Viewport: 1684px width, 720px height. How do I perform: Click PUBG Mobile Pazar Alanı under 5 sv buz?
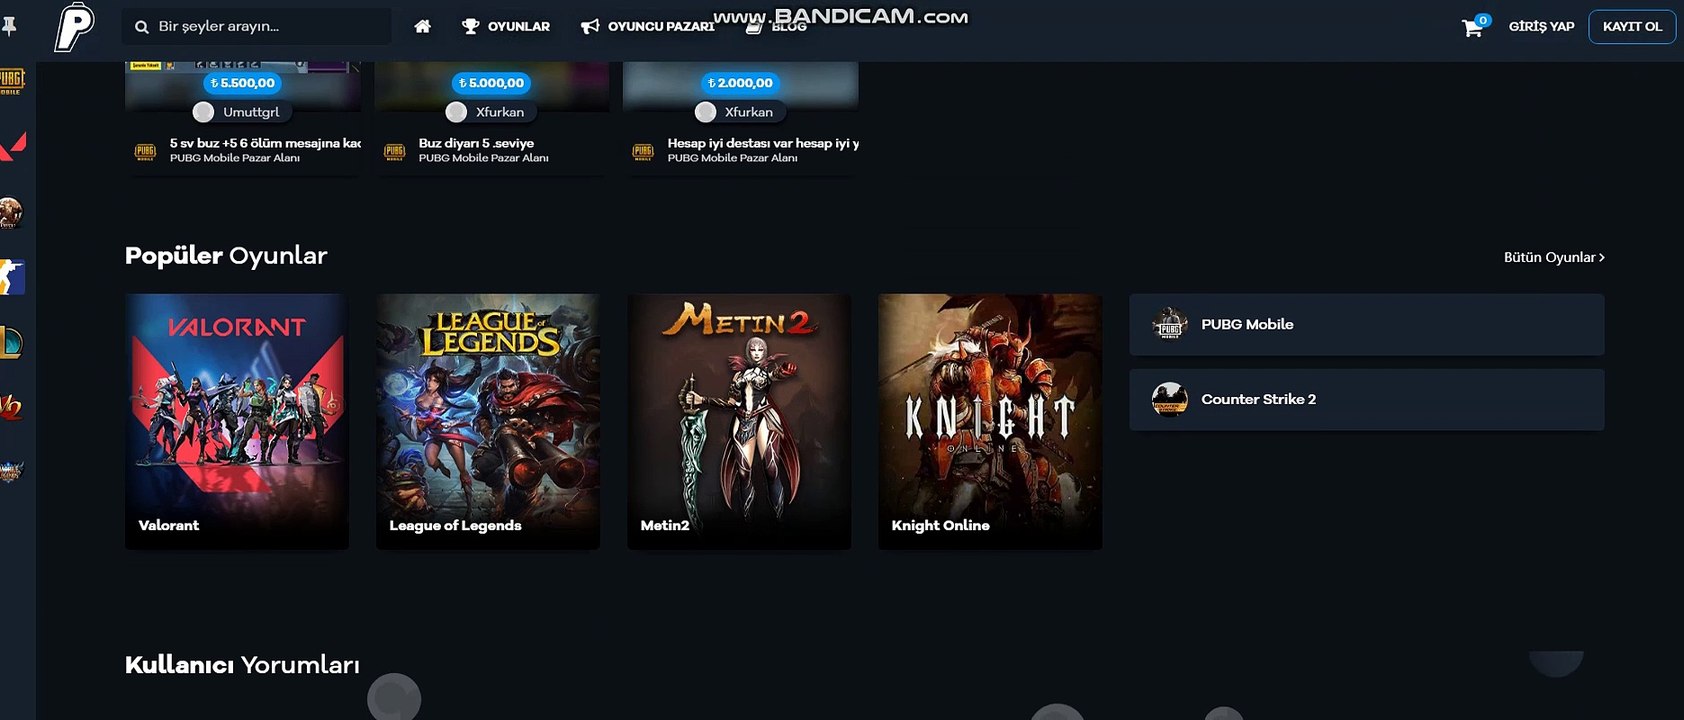click(235, 158)
